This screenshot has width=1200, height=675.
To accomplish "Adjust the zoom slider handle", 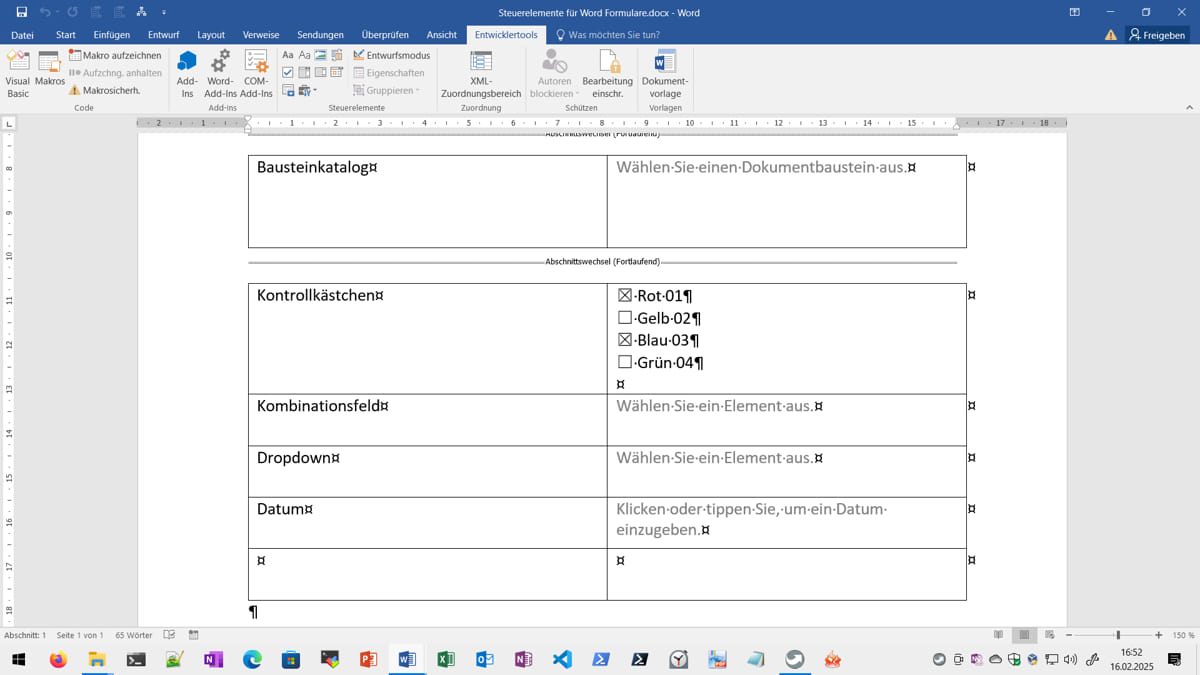I will (1118, 635).
